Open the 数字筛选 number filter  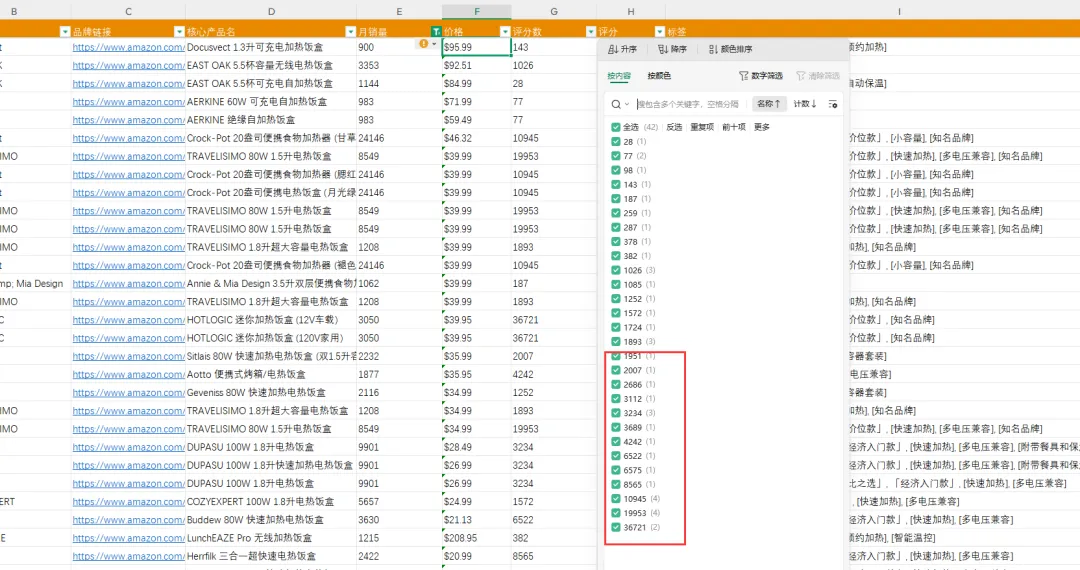(760, 76)
